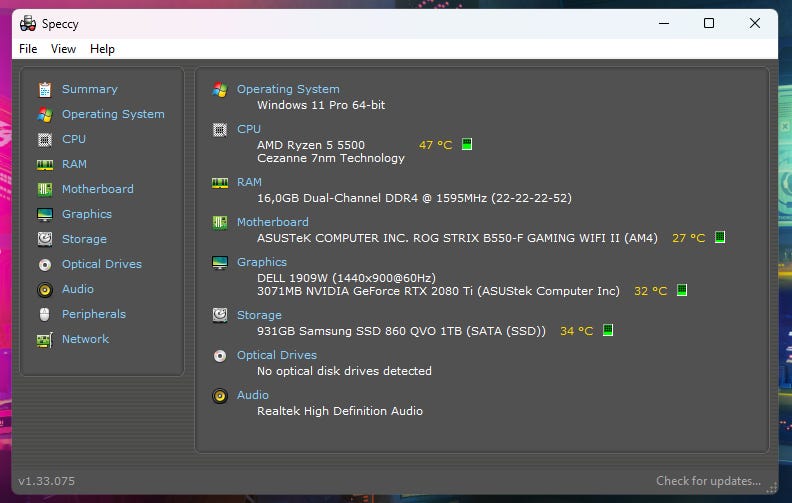792x503 pixels.
Task: Open the CPU heading link in summary
Action: [x=249, y=129]
